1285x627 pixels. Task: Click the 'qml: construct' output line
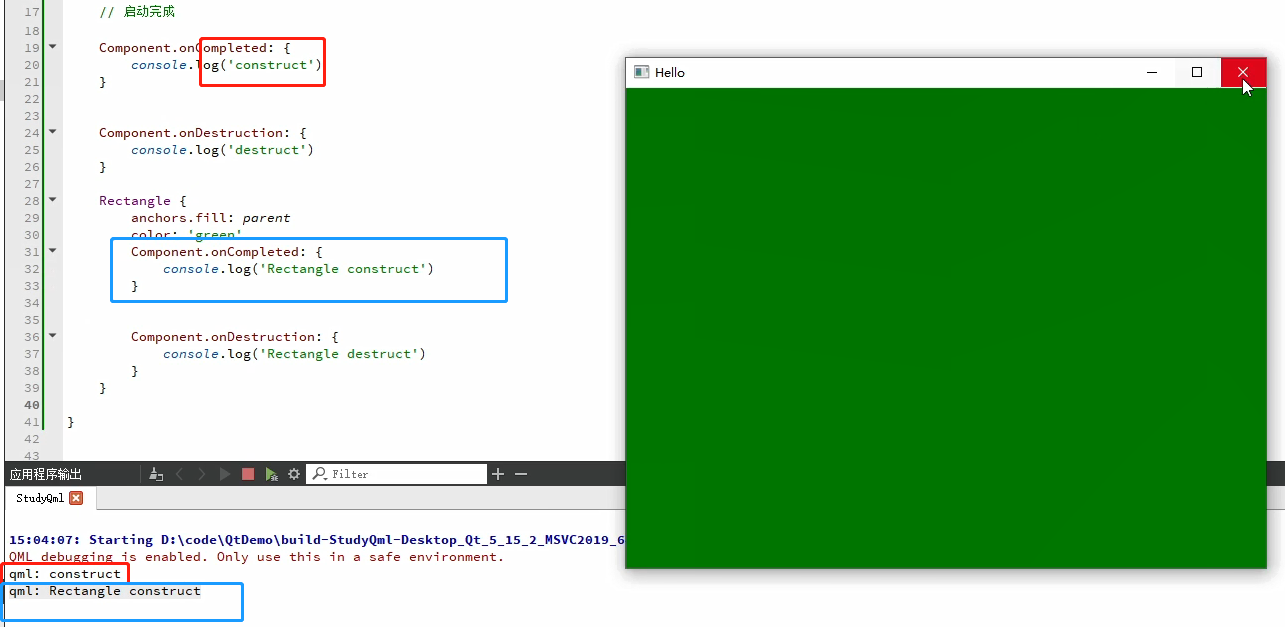pyautogui.click(x=65, y=574)
